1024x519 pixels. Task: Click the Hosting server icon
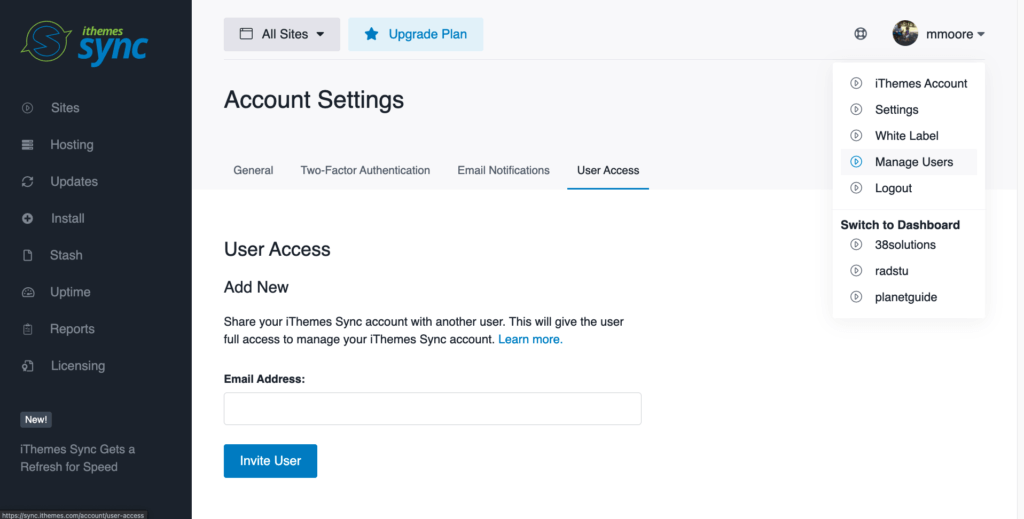click(x=28, y=145)
